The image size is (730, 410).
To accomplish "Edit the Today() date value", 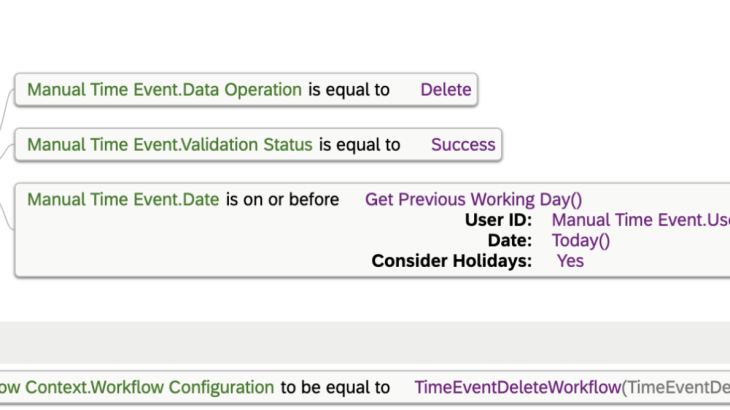I will [581, 240].
